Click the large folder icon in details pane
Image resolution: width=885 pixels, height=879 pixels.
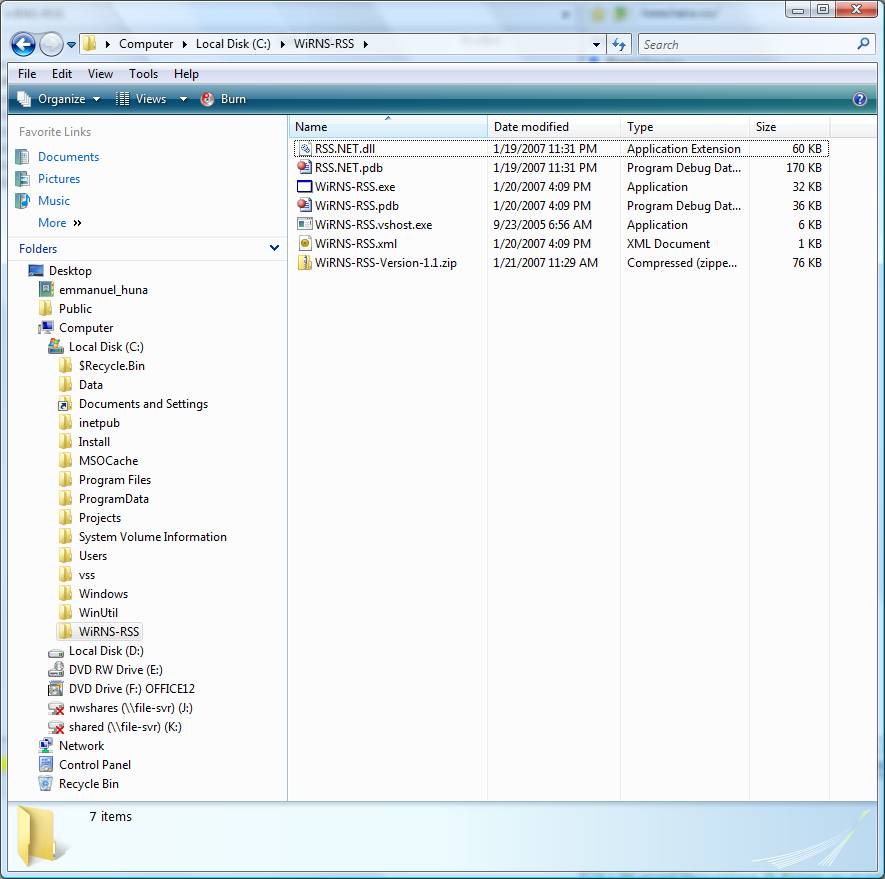click(40, 837)
